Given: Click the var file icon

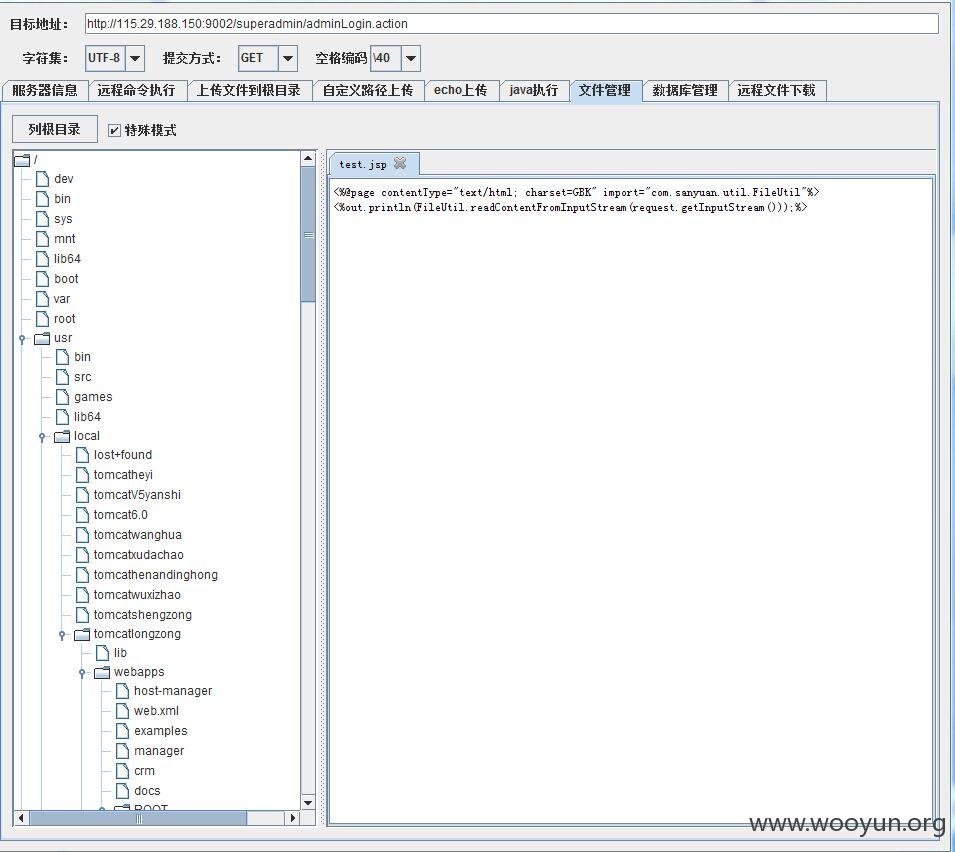Looking at the screenshot, I should tap(42, 299).
